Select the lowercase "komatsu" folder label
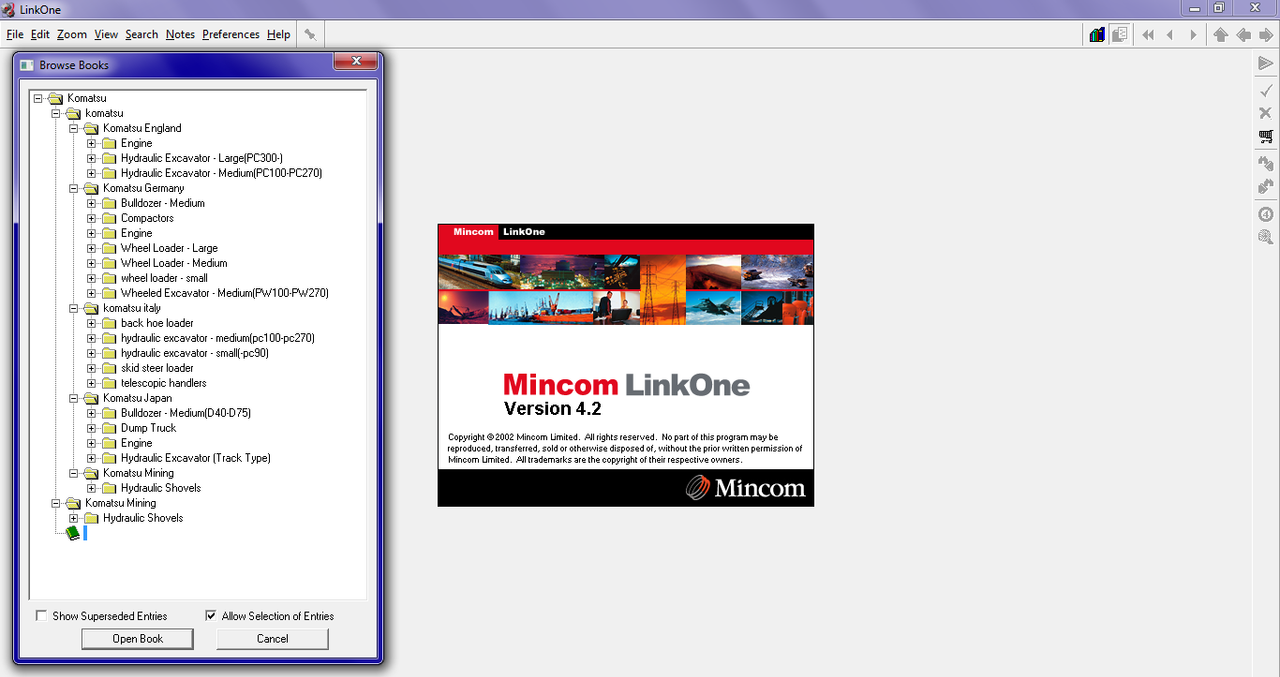This screenshot has height=677, width=1280. (x=104, y=113)
